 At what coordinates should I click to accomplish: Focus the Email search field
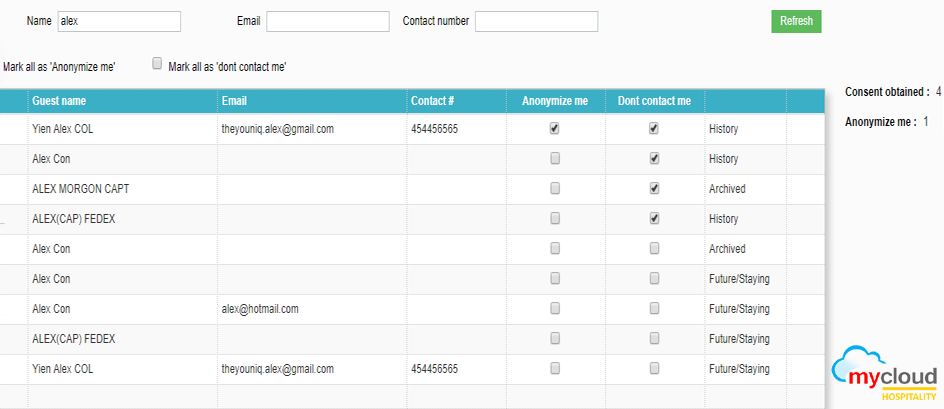(327, 22)
